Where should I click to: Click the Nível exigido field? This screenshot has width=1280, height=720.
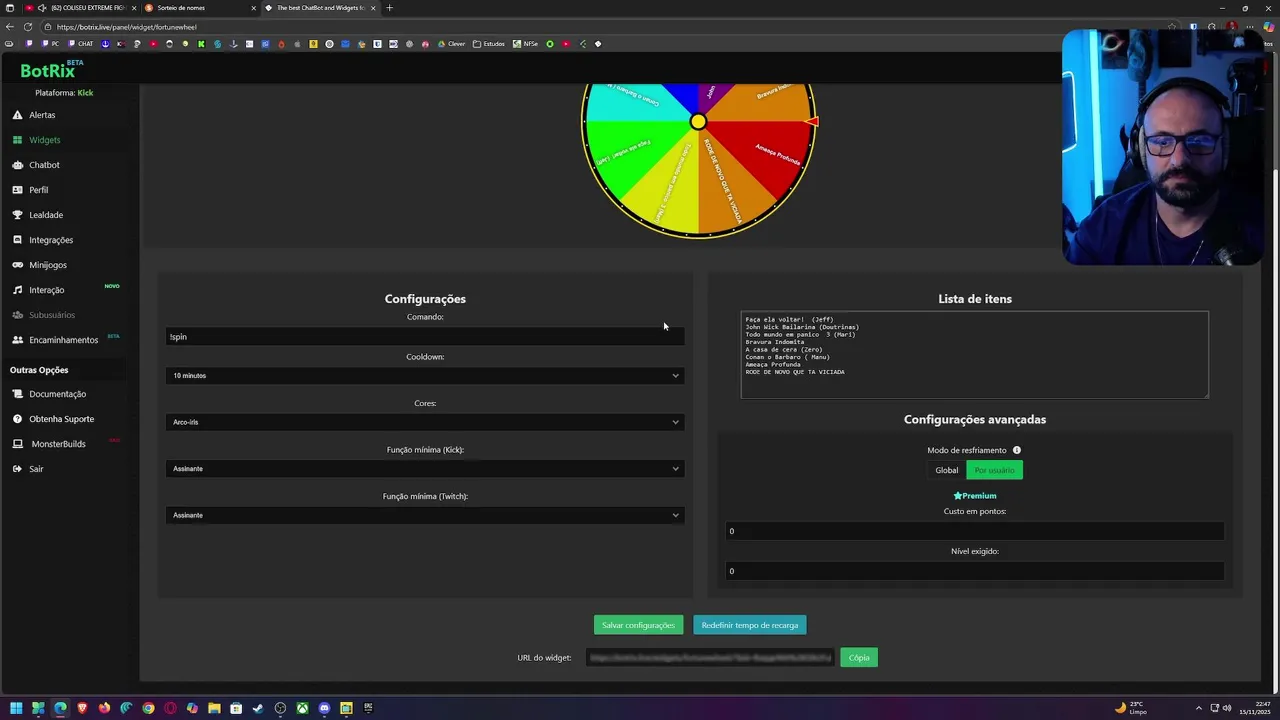(x=975, y=571)
